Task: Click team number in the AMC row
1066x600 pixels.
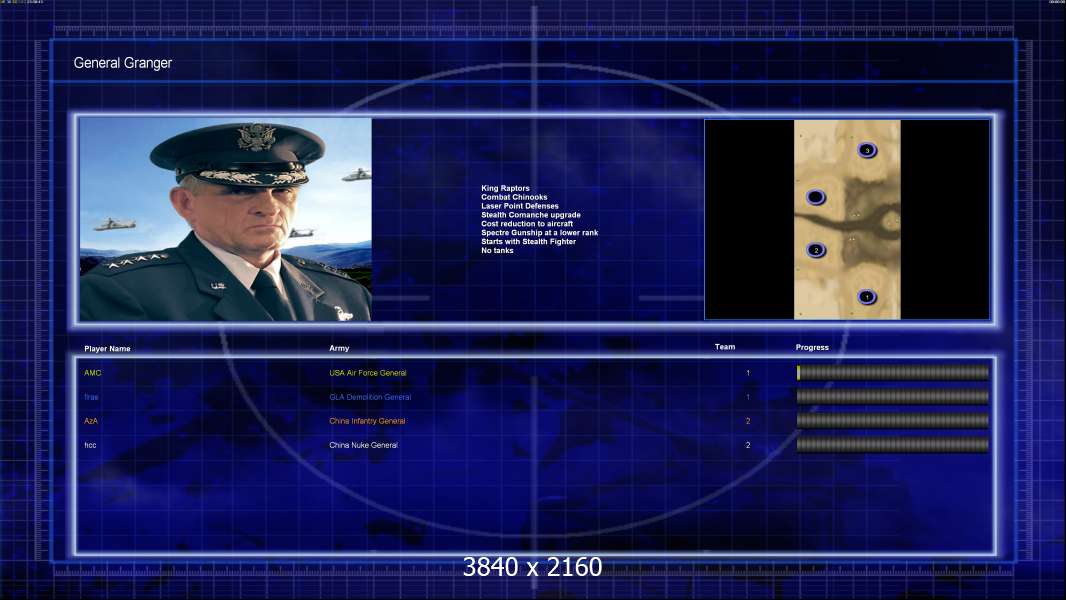Action: pyautogui.click(x=748, y=373)
